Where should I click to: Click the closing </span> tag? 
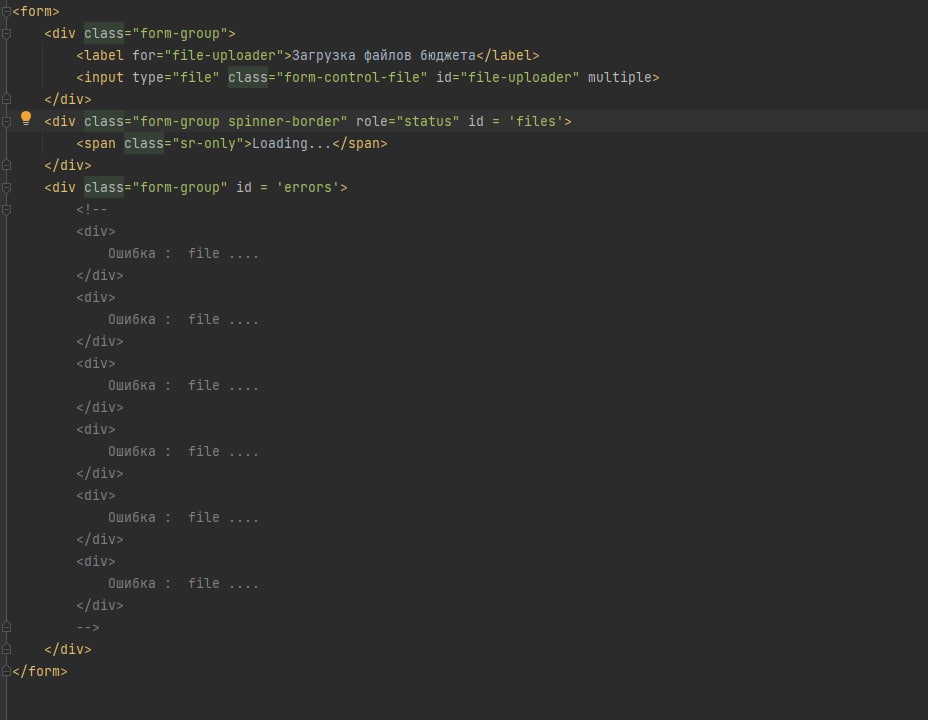pos(359,143)
